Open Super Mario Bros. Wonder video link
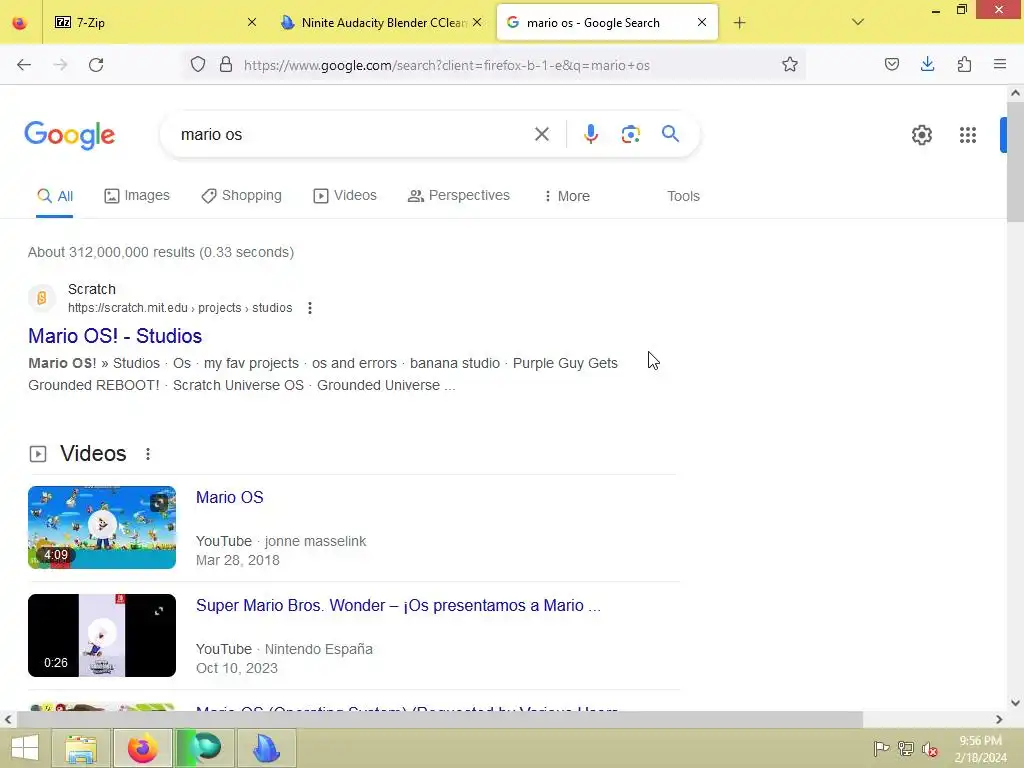 tap(398, 605)
